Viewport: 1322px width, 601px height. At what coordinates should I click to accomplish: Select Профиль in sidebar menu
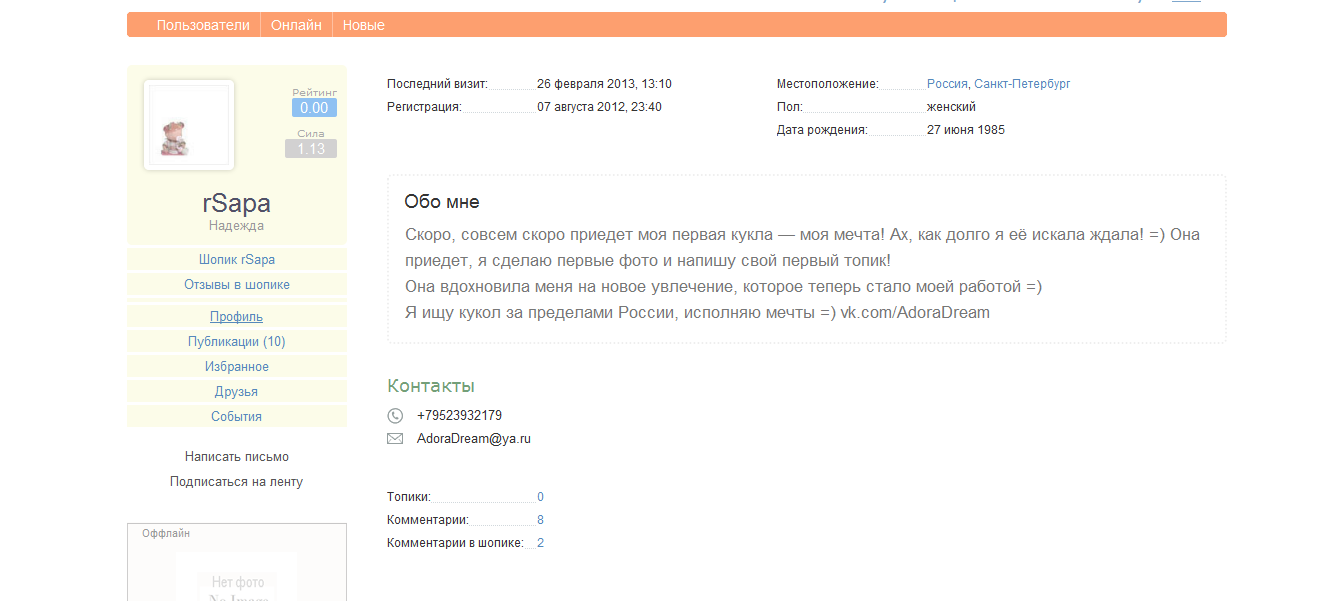pyautogui.click(x=237, y=317)
